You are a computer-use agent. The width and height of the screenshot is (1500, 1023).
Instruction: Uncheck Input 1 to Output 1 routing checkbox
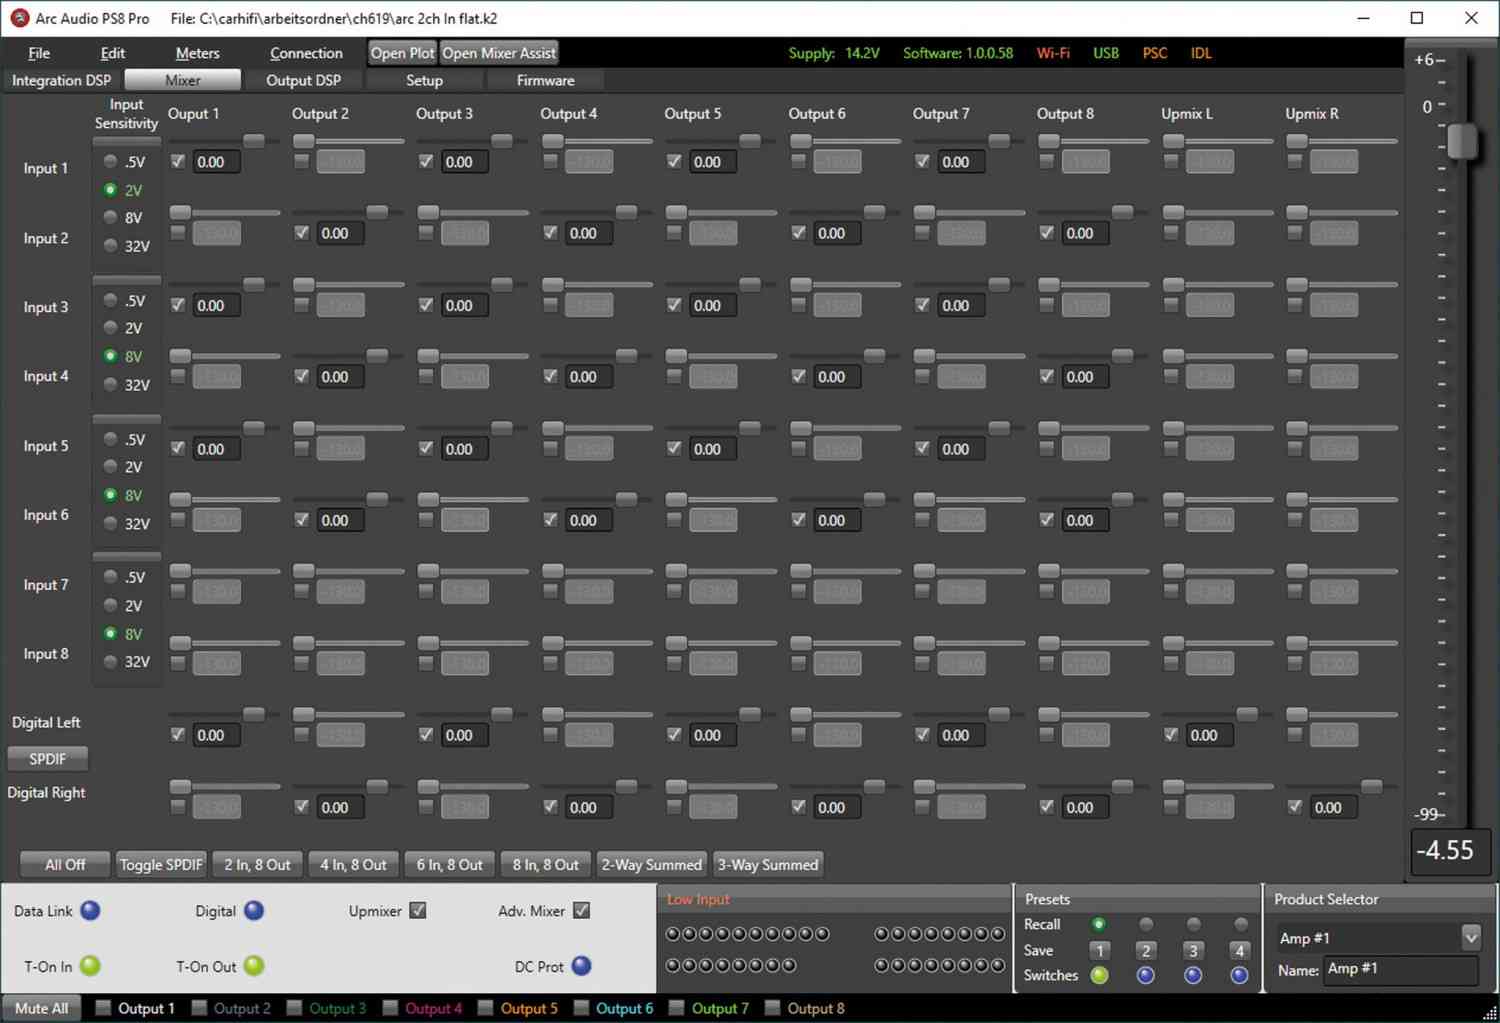point(178,161)
